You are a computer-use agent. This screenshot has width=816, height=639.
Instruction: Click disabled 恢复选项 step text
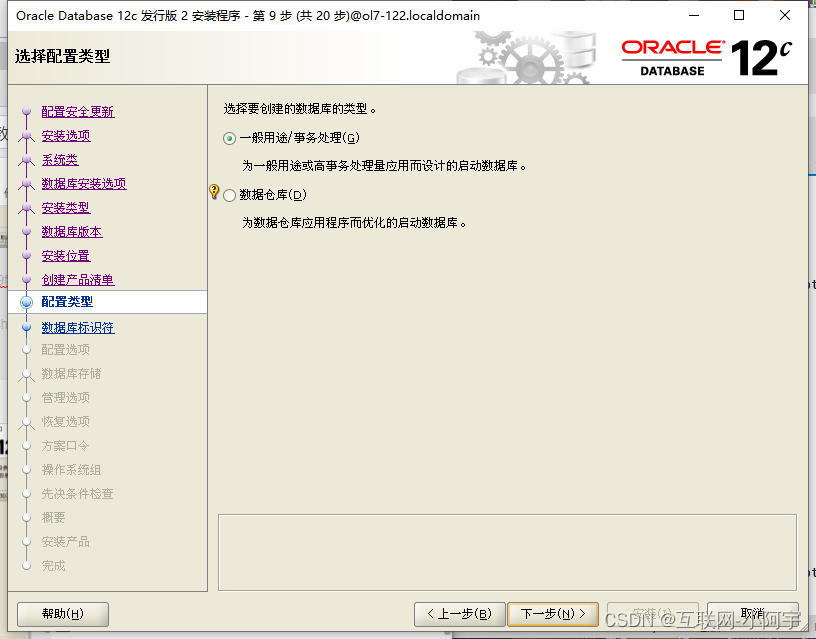coord(66,421)
